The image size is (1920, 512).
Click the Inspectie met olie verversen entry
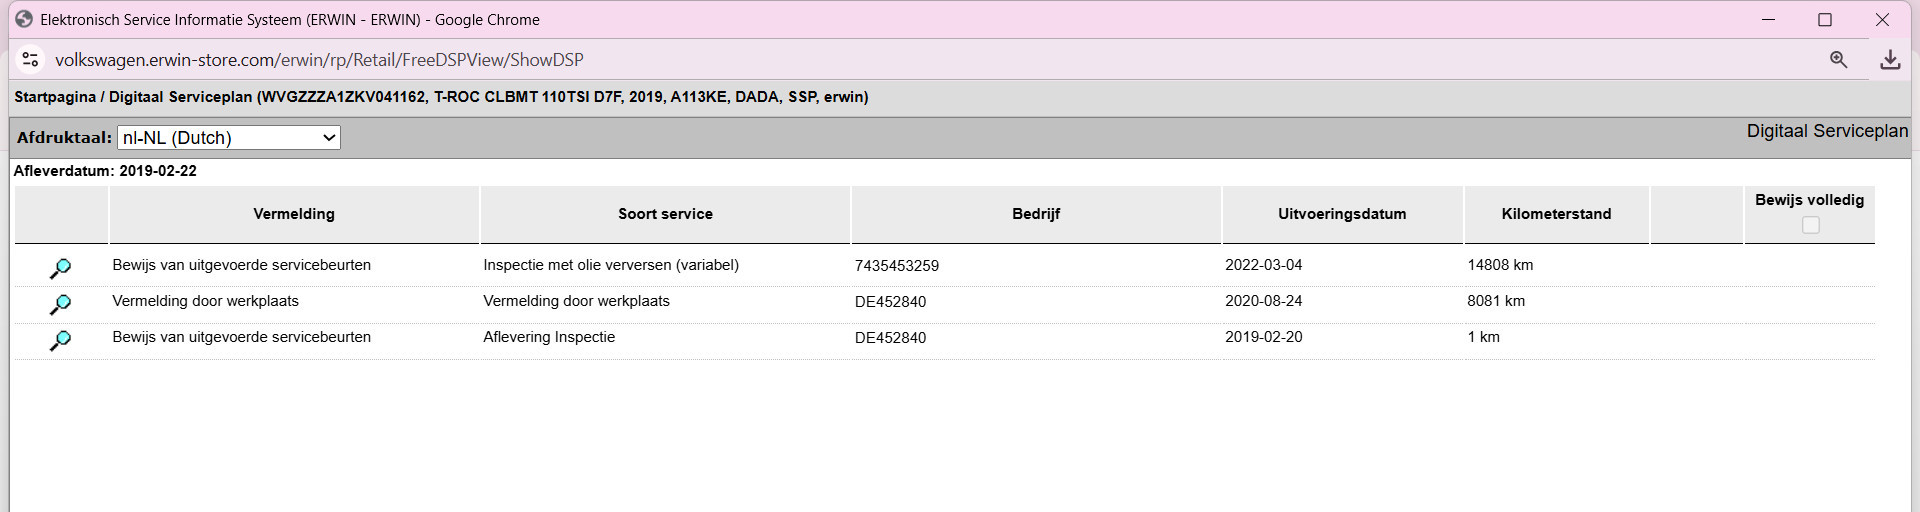coord(611,265)
